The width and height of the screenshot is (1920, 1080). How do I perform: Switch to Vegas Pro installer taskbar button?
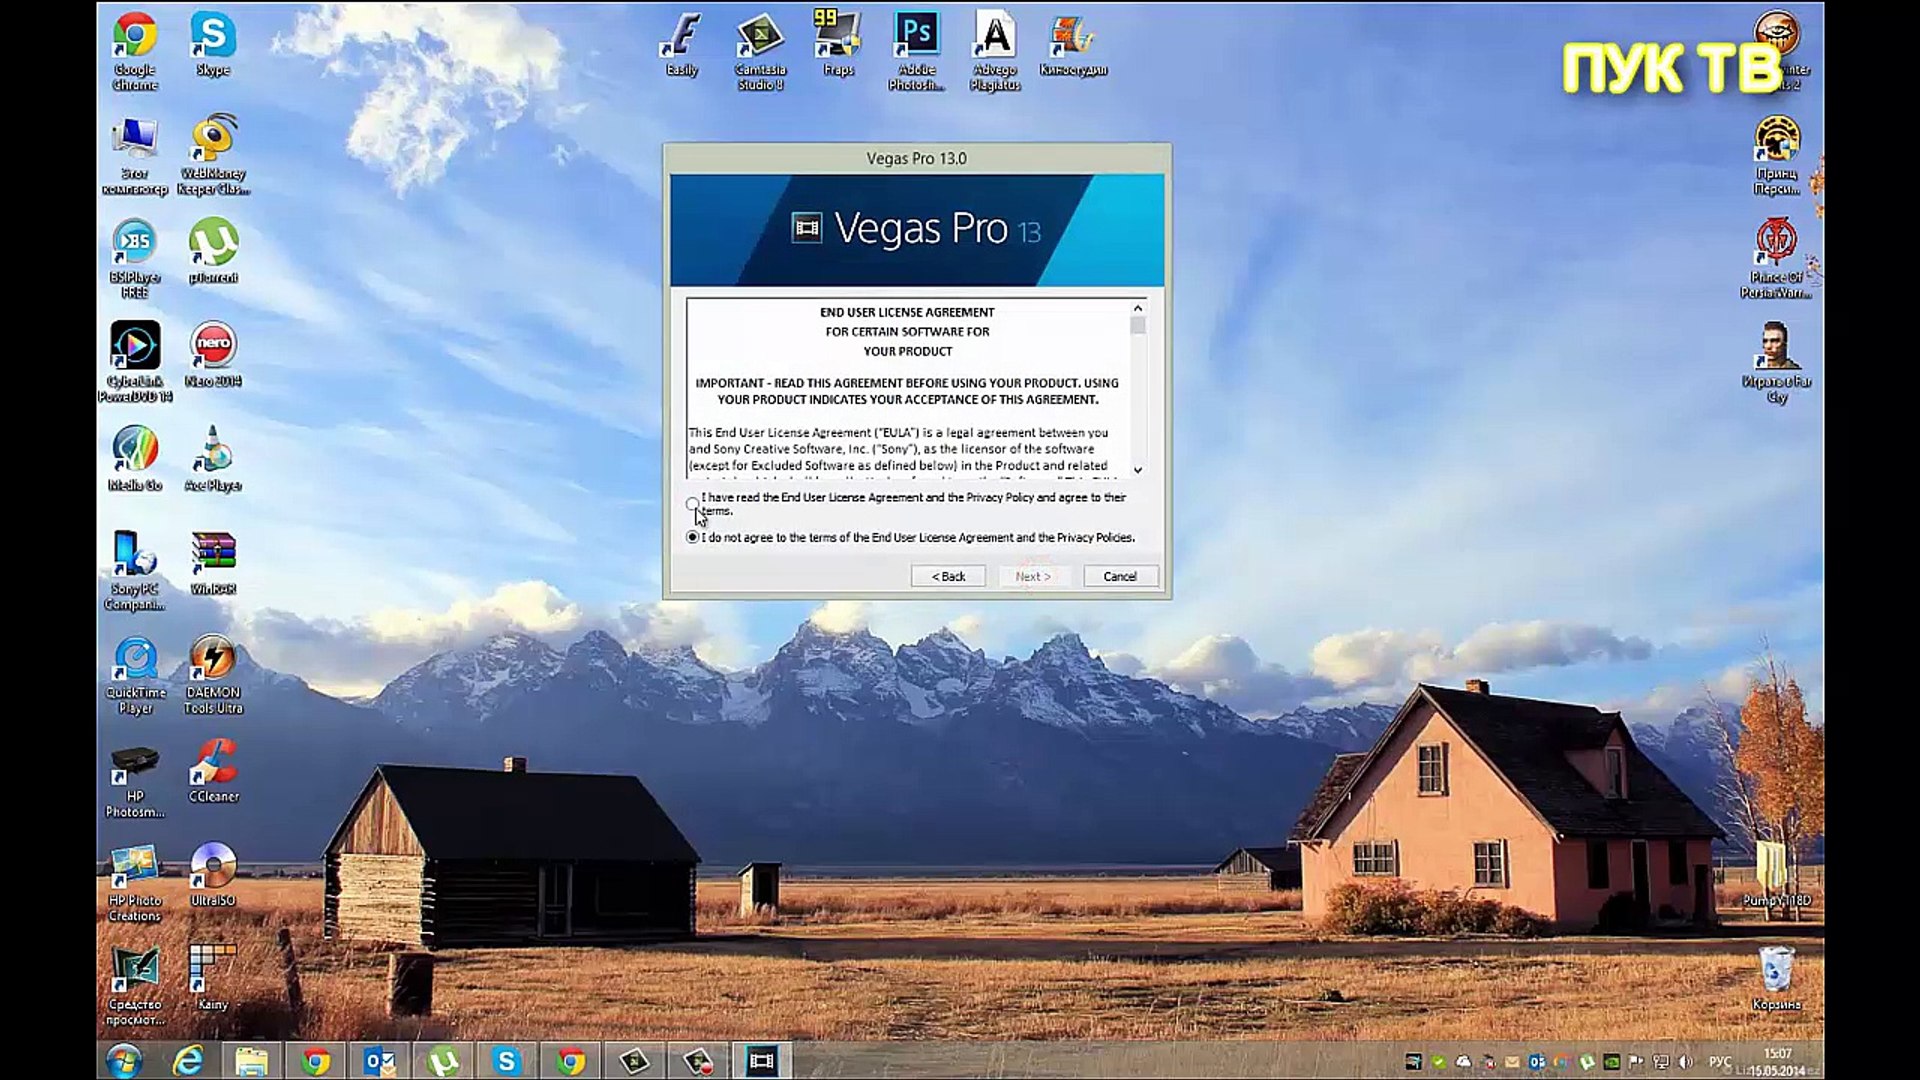coord(762,1061)
